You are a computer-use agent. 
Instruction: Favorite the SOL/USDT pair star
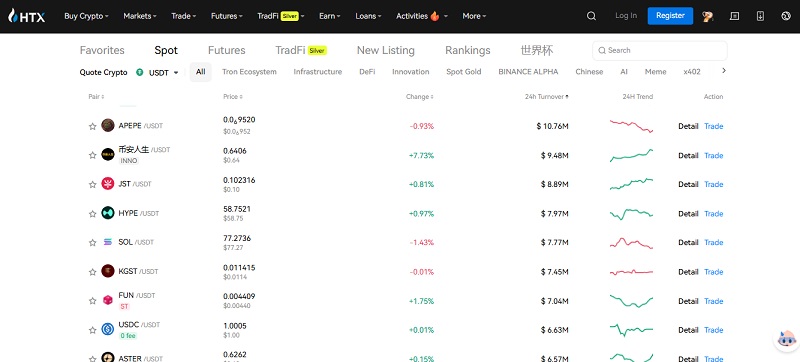tap(92, 243)
